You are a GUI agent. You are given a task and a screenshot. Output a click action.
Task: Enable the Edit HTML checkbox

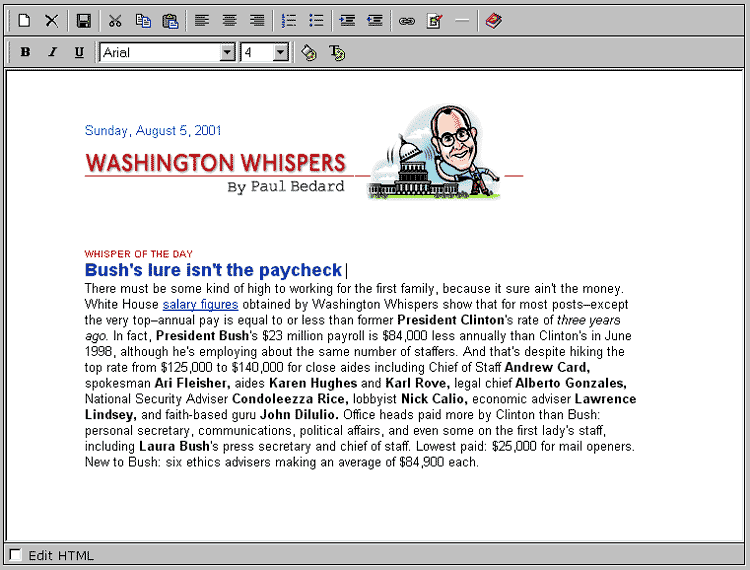tap(15, 555)
